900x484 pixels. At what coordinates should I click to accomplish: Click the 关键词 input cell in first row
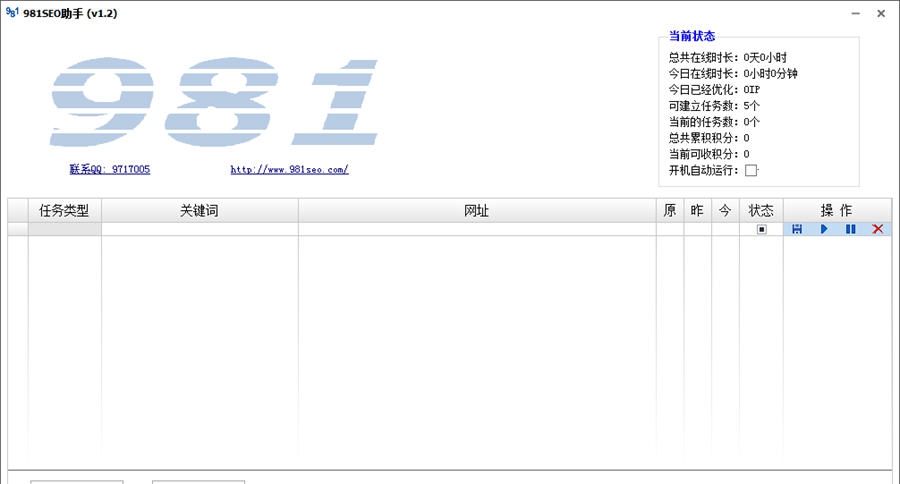pos(200,229)
